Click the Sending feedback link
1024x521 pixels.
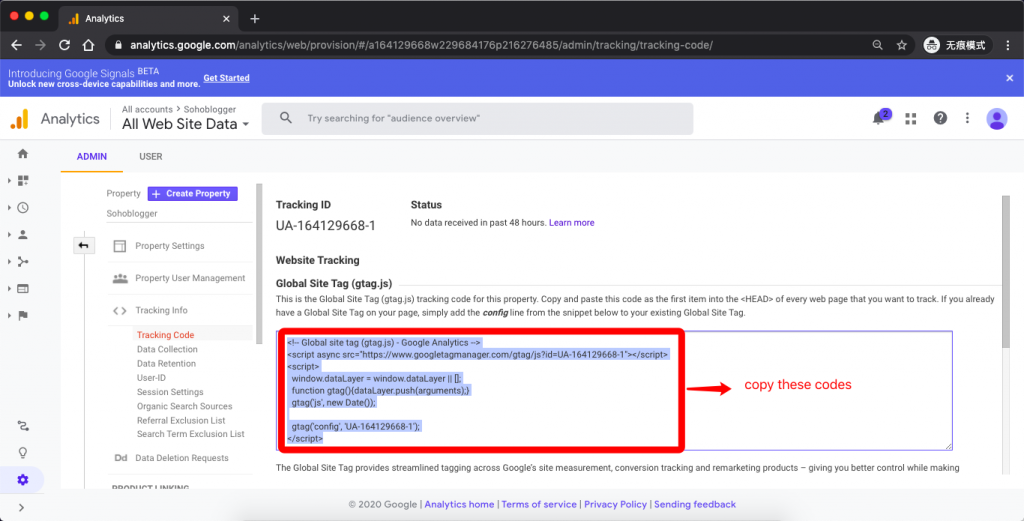[x=695, y=505]
